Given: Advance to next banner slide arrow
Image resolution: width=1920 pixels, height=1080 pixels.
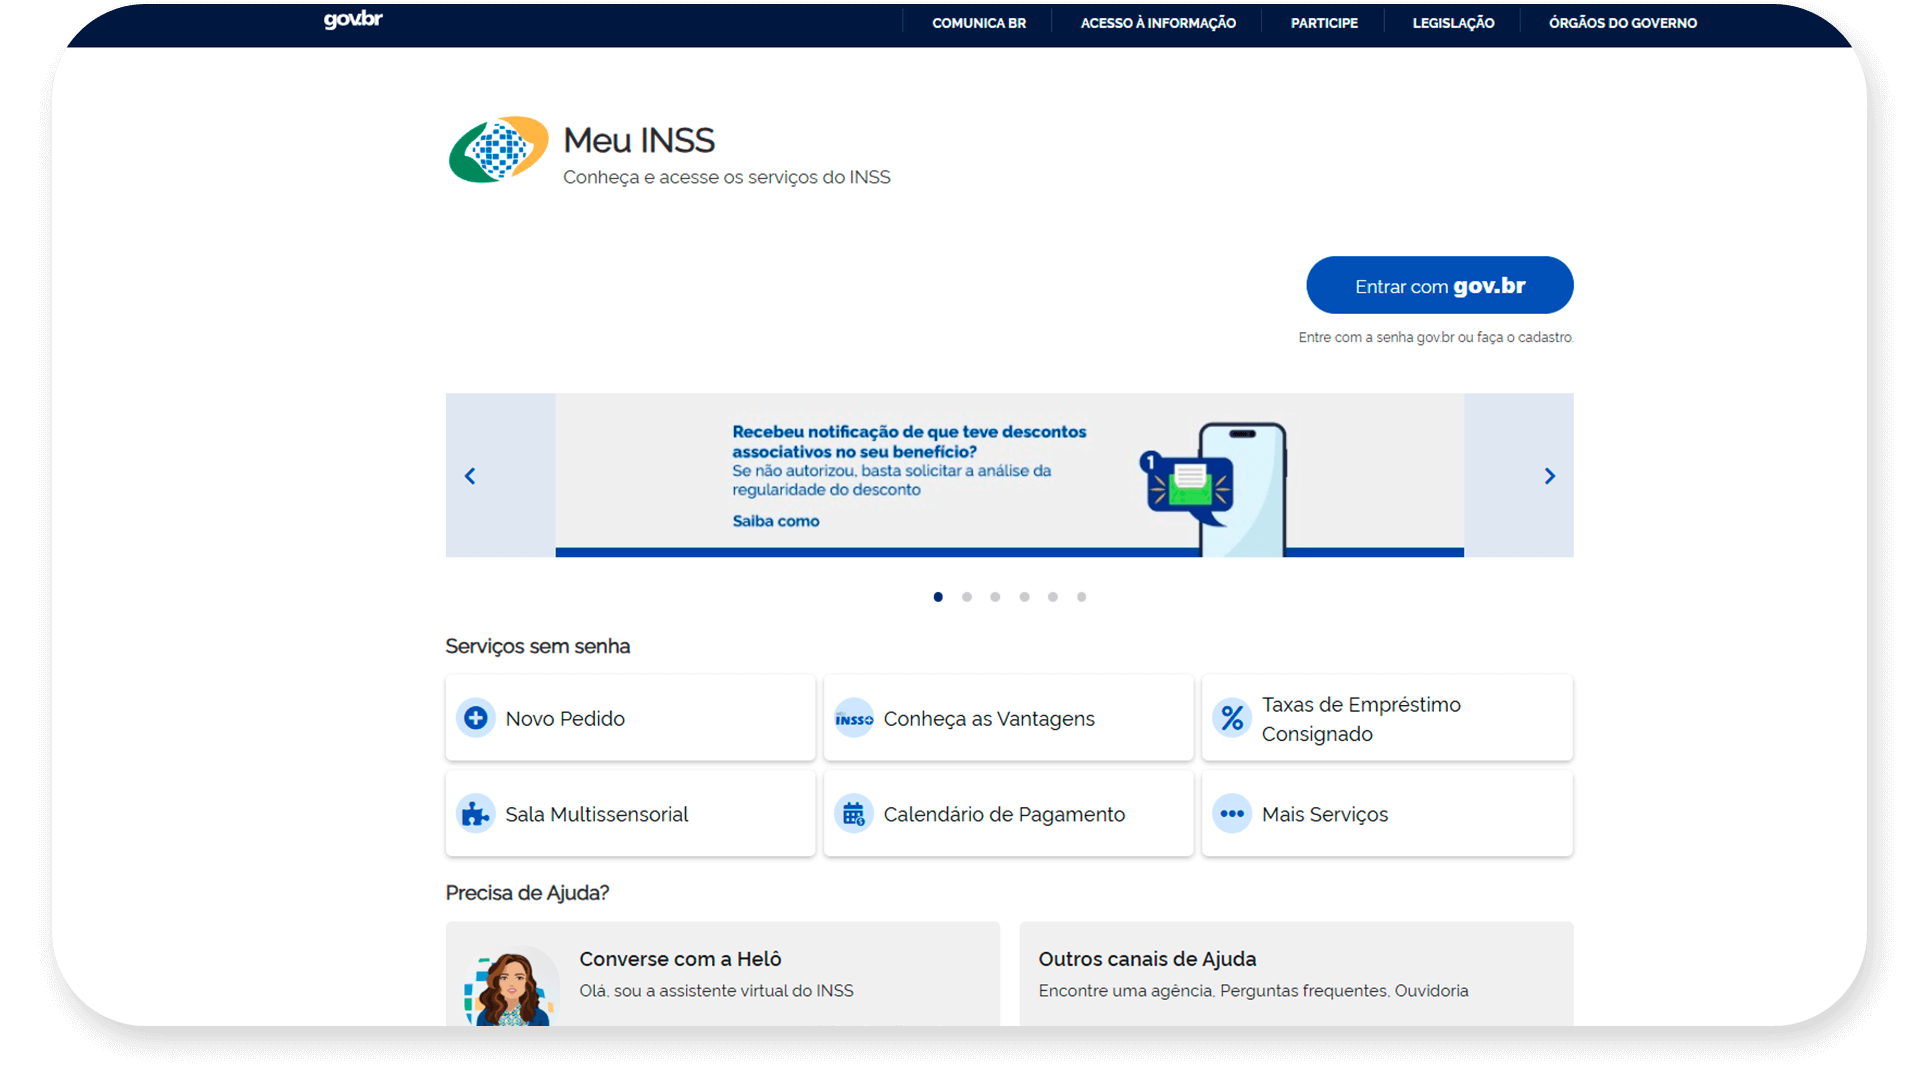Looking at the screenshot, I should (x=1549, y=476).
